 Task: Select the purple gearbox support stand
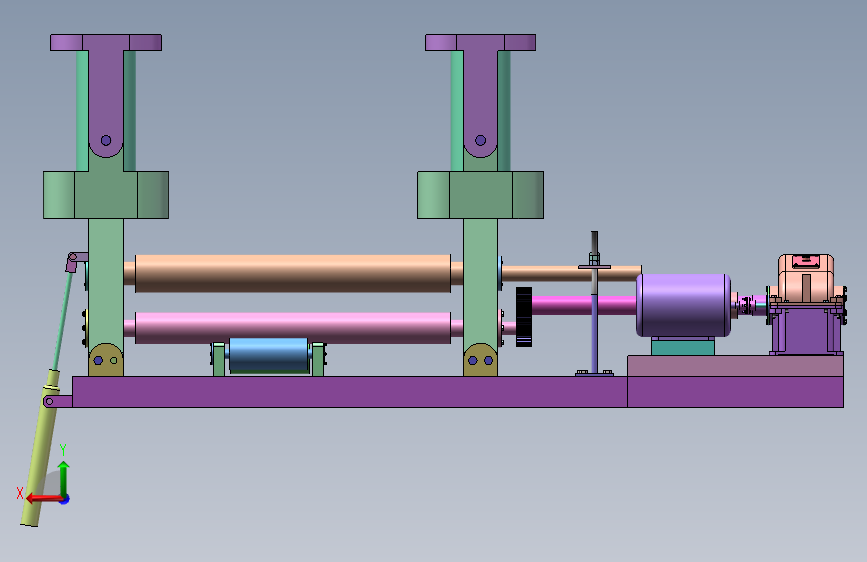(x=806, y=329)
